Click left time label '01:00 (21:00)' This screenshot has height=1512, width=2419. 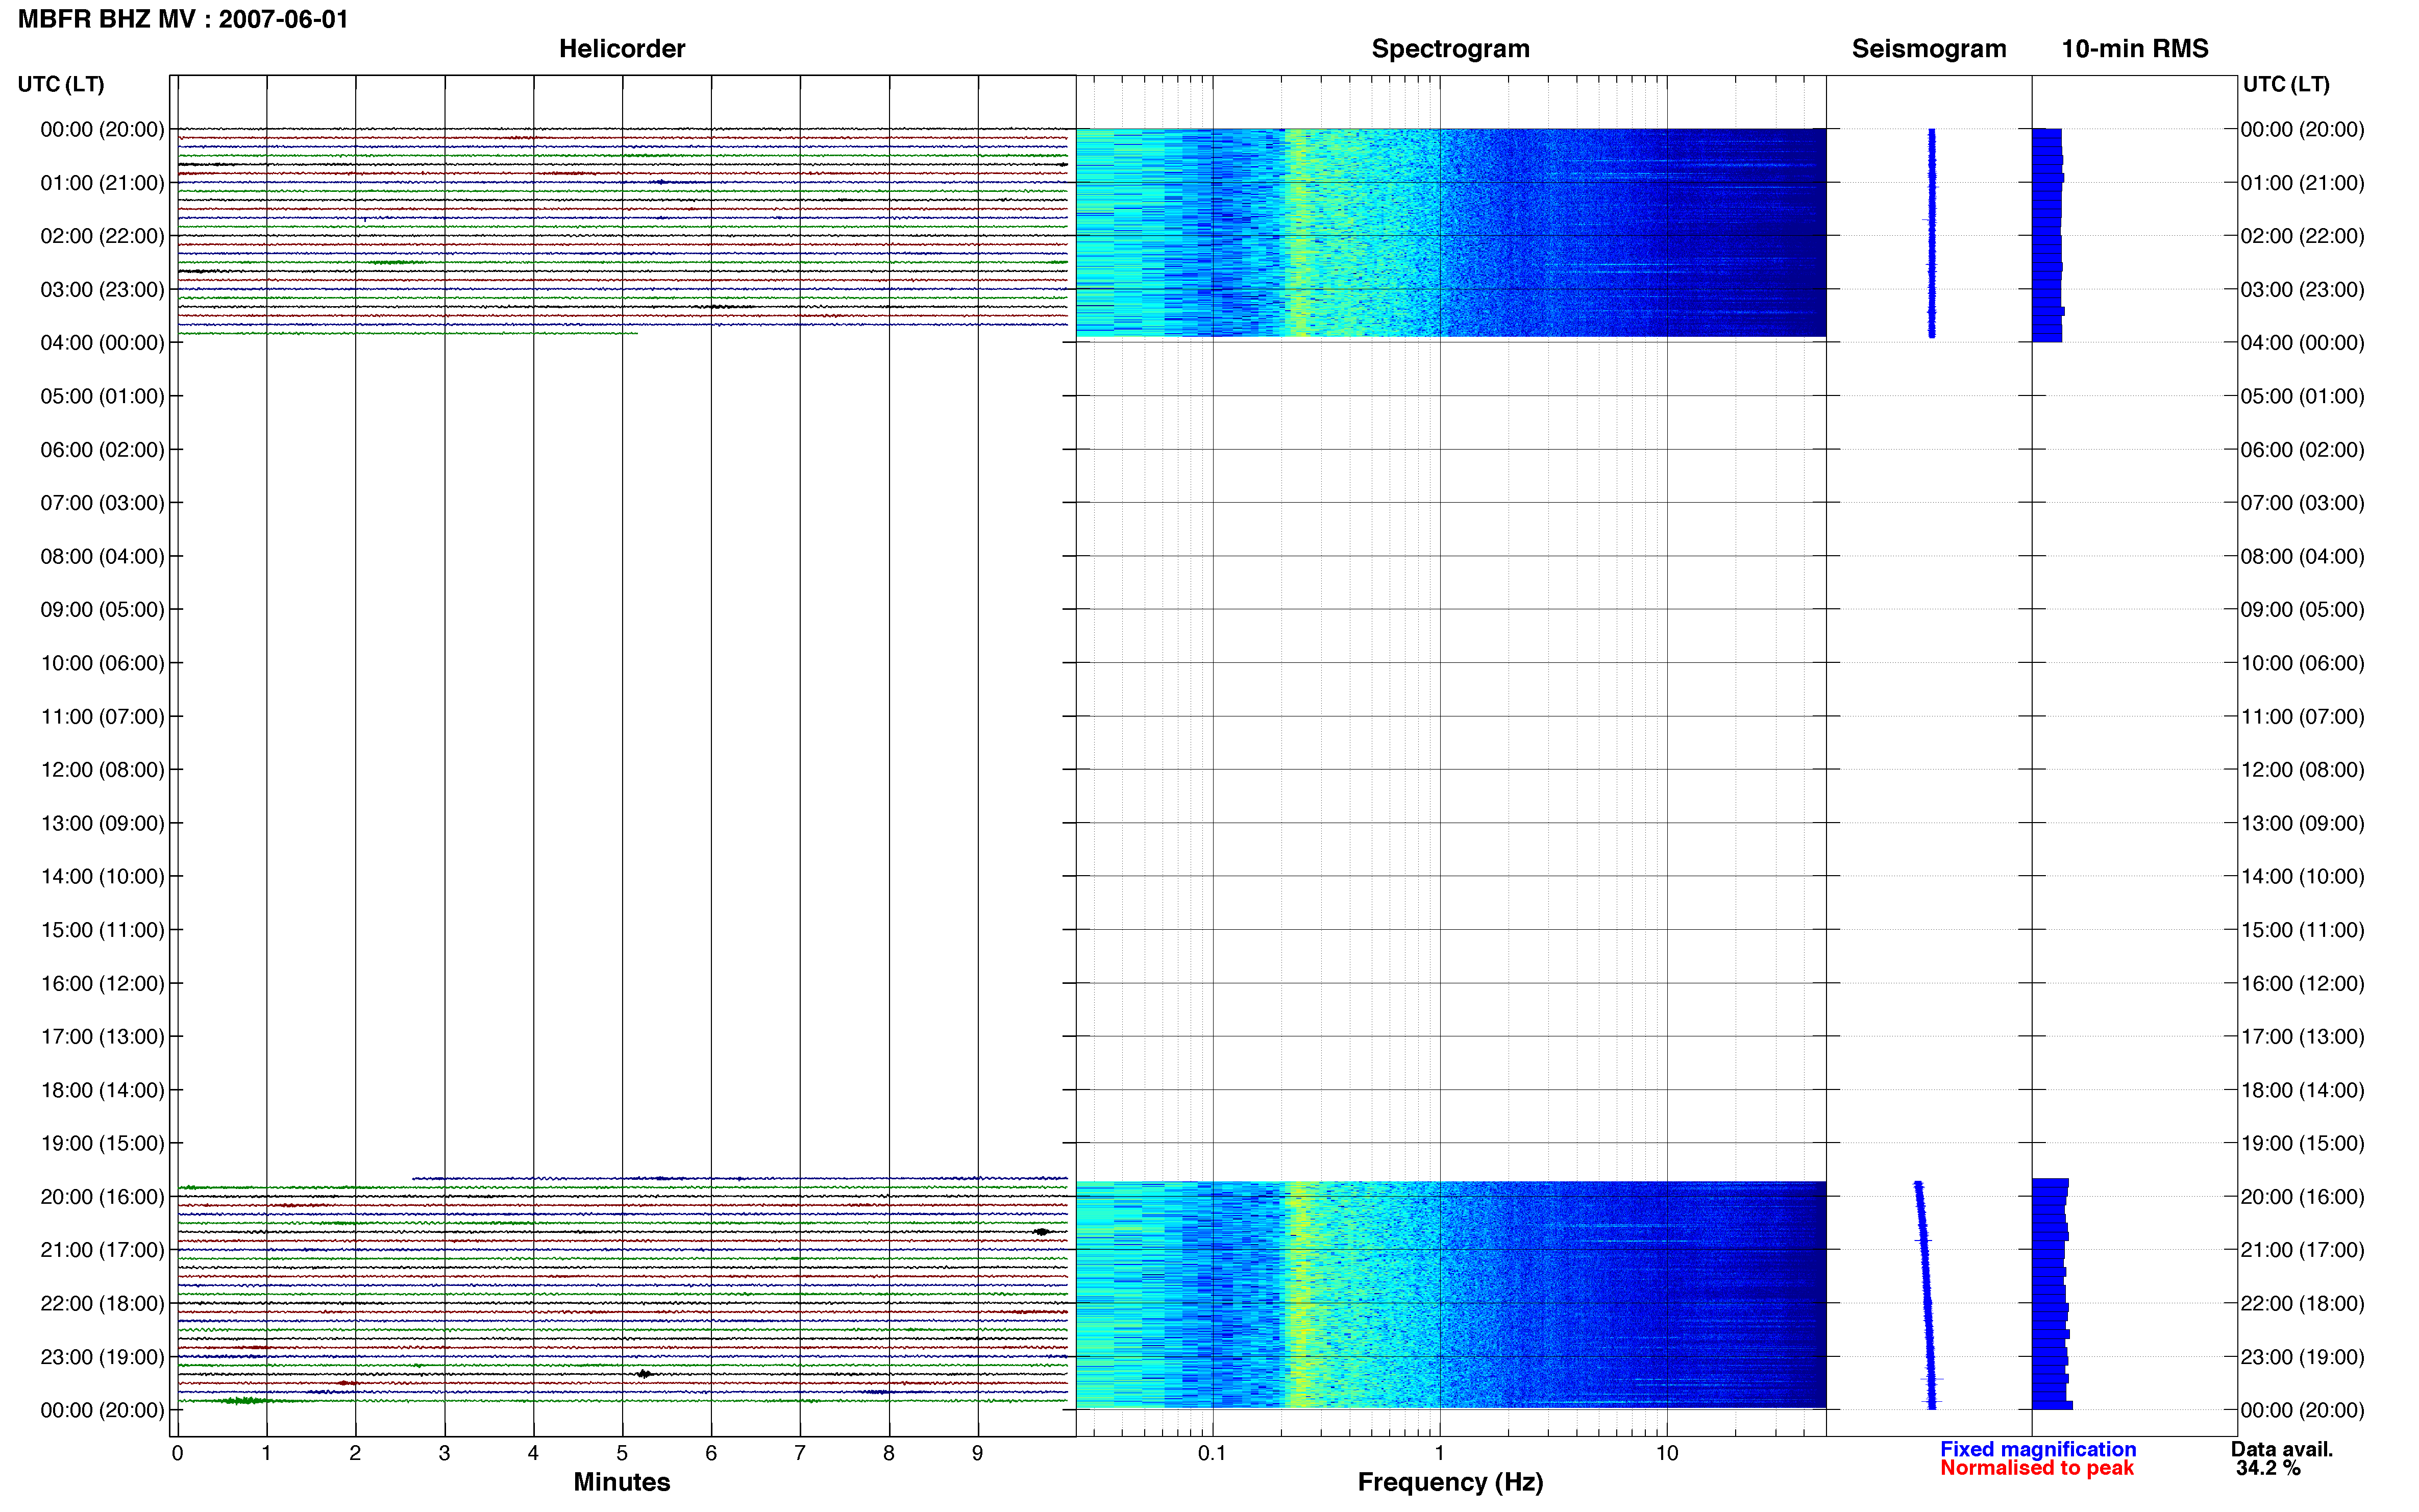click(x=102, y=183)
